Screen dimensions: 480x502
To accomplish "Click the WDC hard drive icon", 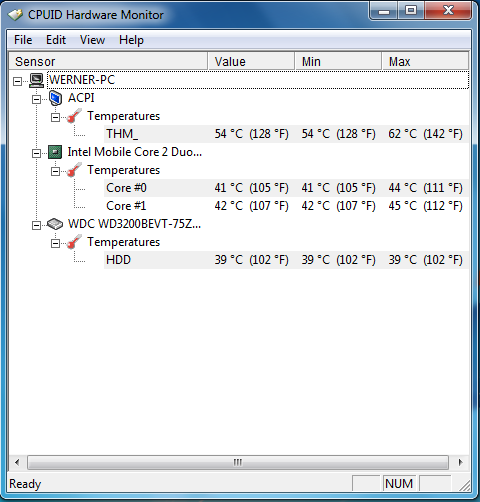I will (55, 224).
